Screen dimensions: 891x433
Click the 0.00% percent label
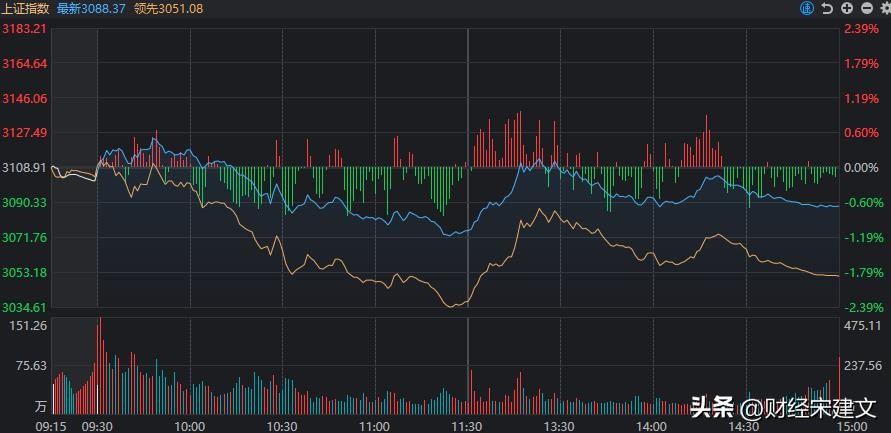(861, 168)
